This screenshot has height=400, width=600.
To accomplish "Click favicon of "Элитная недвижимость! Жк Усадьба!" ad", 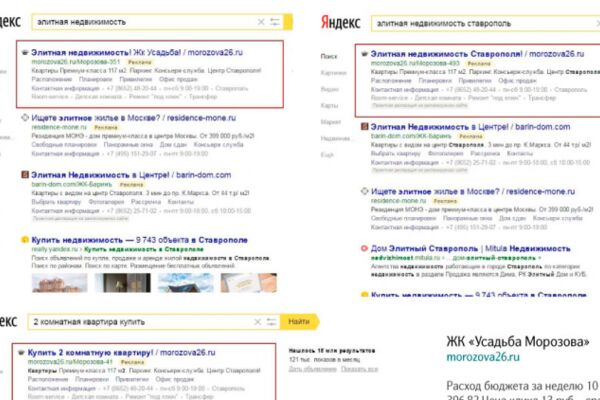I will [25, 52].
